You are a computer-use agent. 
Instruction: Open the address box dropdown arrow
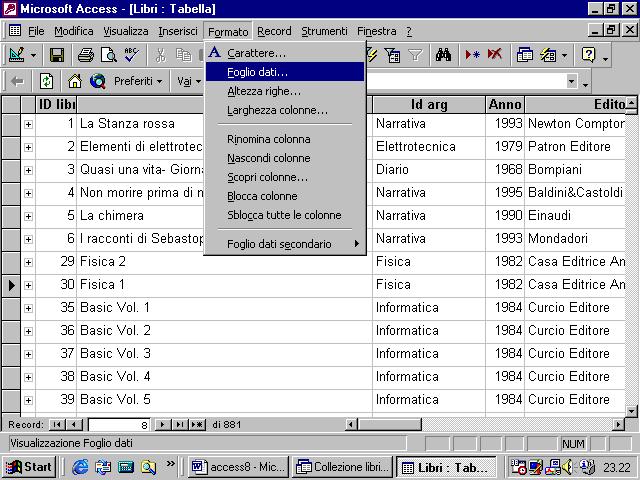click(x=572, y=81)
